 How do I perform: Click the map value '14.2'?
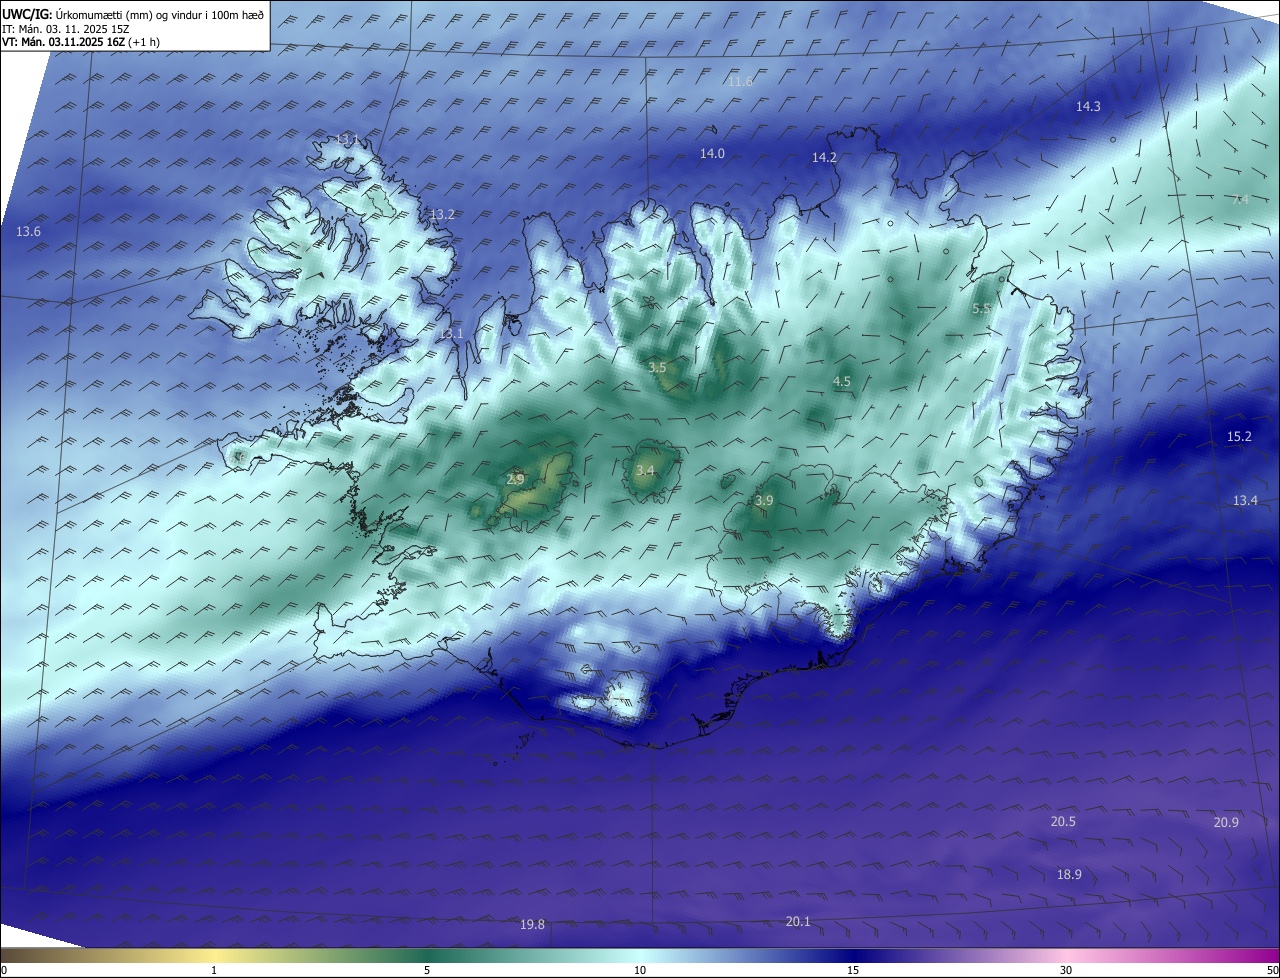824,158
